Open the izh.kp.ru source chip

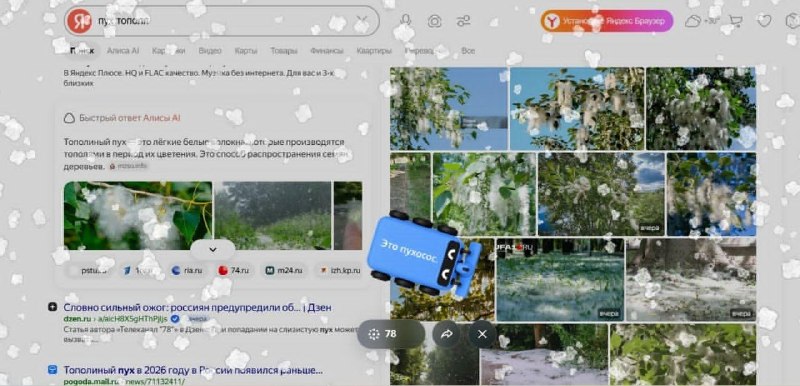tap(339, 270)
